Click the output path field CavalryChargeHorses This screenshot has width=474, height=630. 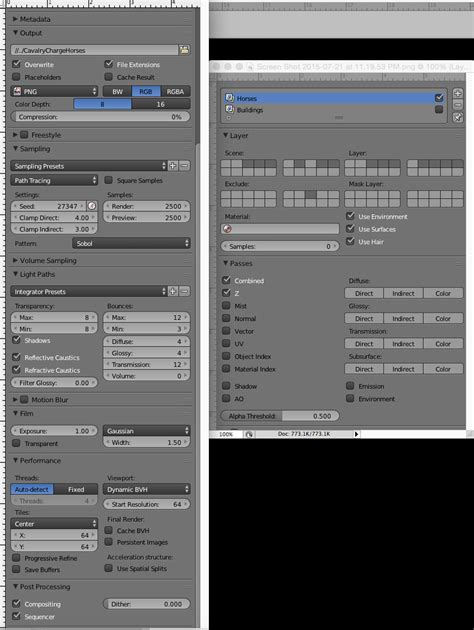(94, 50)
